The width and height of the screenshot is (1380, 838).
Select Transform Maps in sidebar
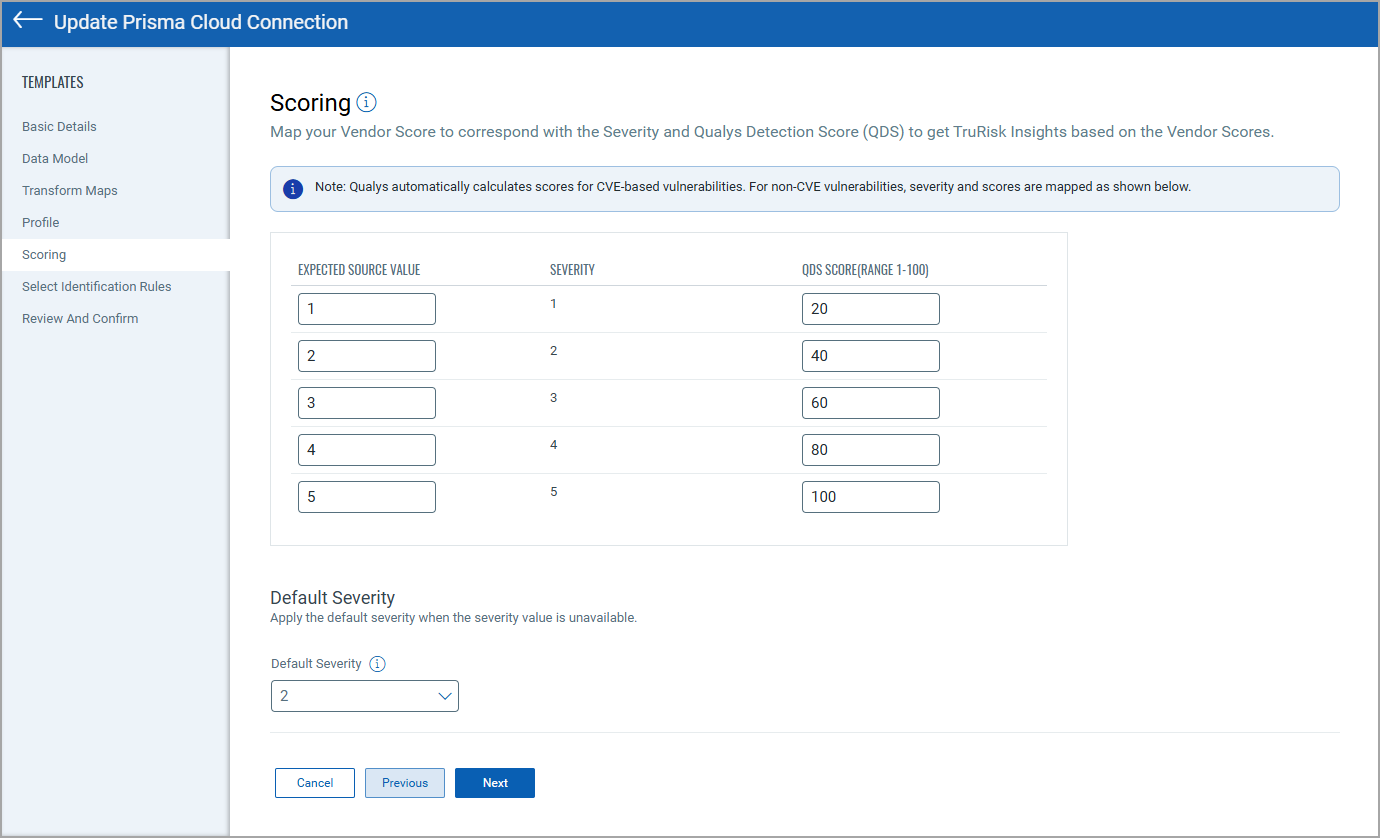click(70, 191)
